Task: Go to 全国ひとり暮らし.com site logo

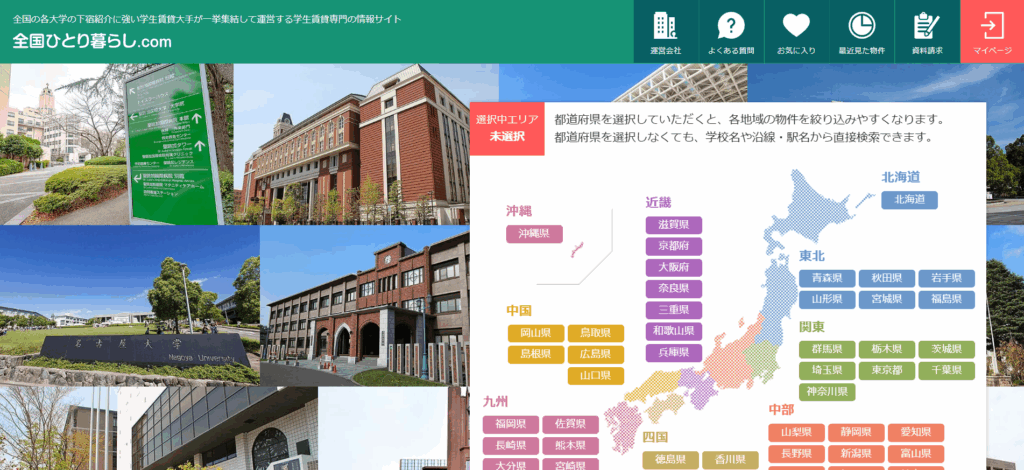Action: (92, 42)
